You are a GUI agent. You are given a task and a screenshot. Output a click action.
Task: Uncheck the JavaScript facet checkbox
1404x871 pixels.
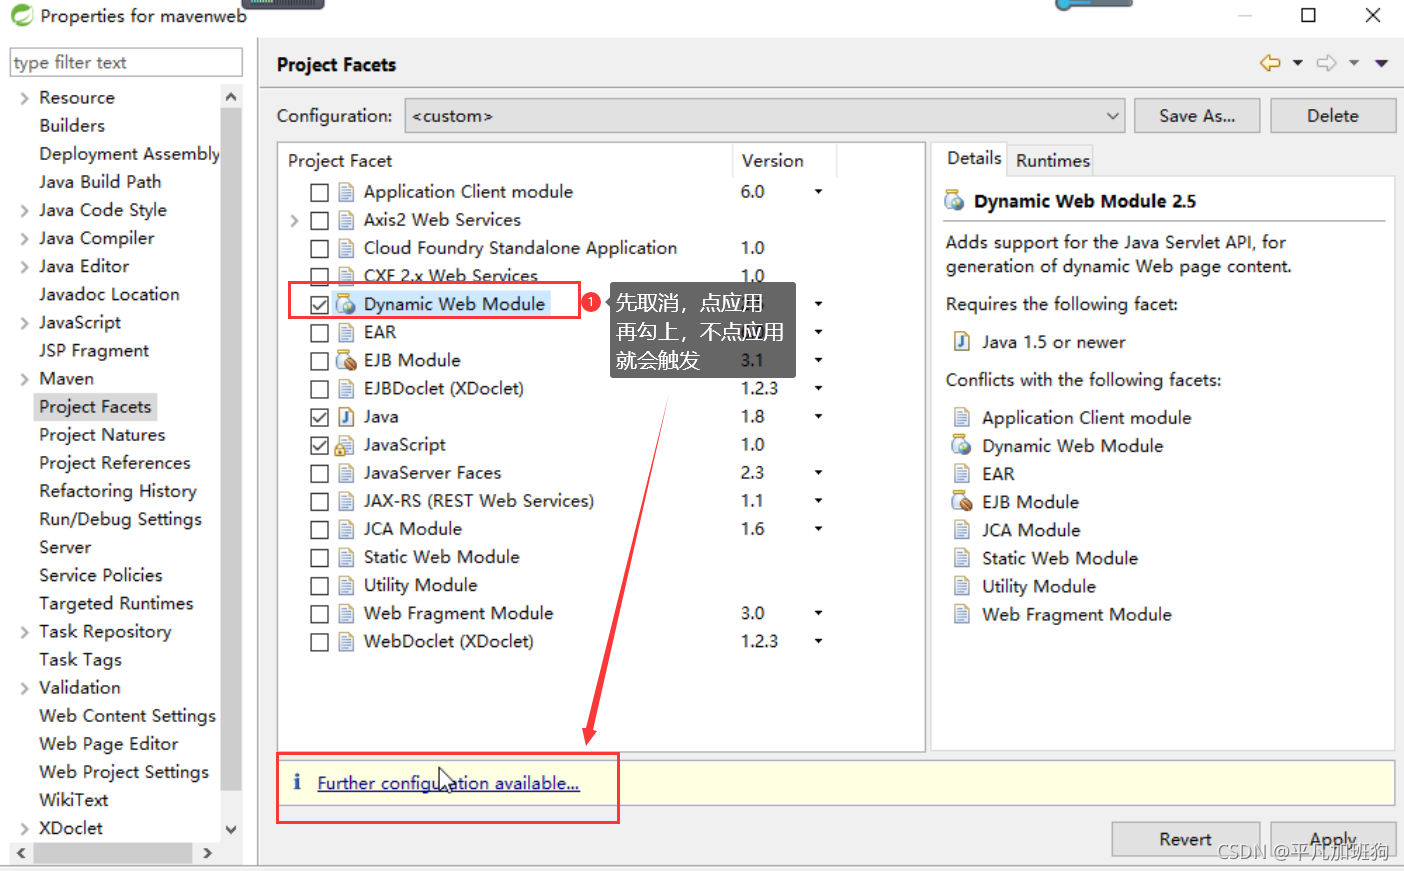[x=320, y=445]
